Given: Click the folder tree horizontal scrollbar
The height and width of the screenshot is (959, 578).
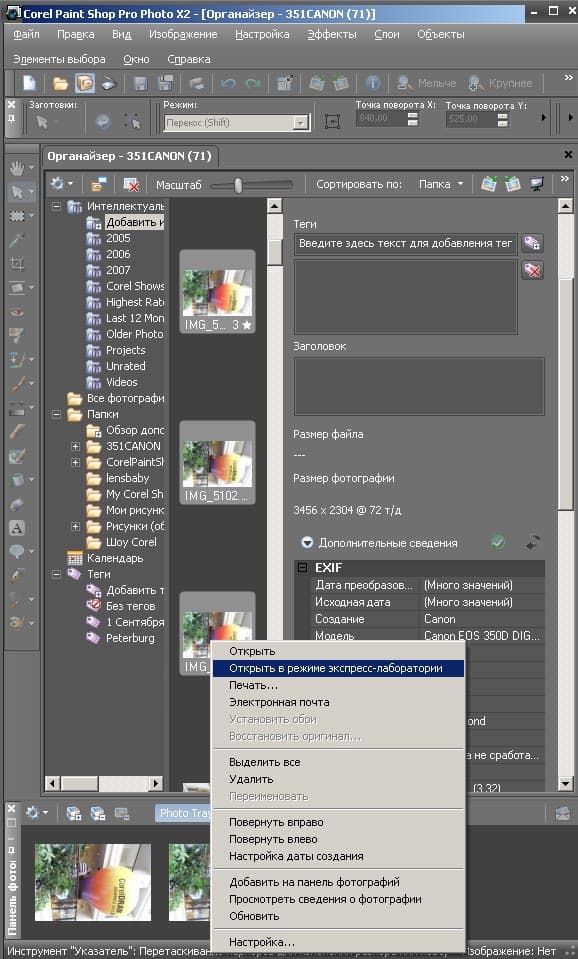Looking at the screenshot, I should point(104,783).
